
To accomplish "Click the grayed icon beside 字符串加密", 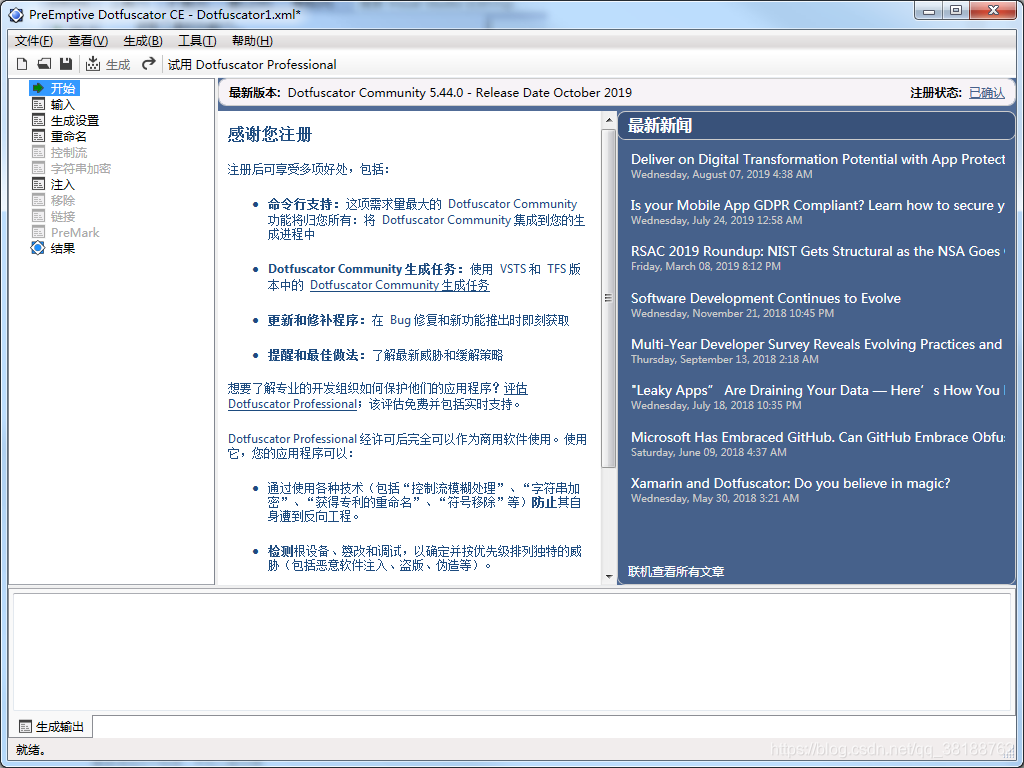I will tap(39, 168).
